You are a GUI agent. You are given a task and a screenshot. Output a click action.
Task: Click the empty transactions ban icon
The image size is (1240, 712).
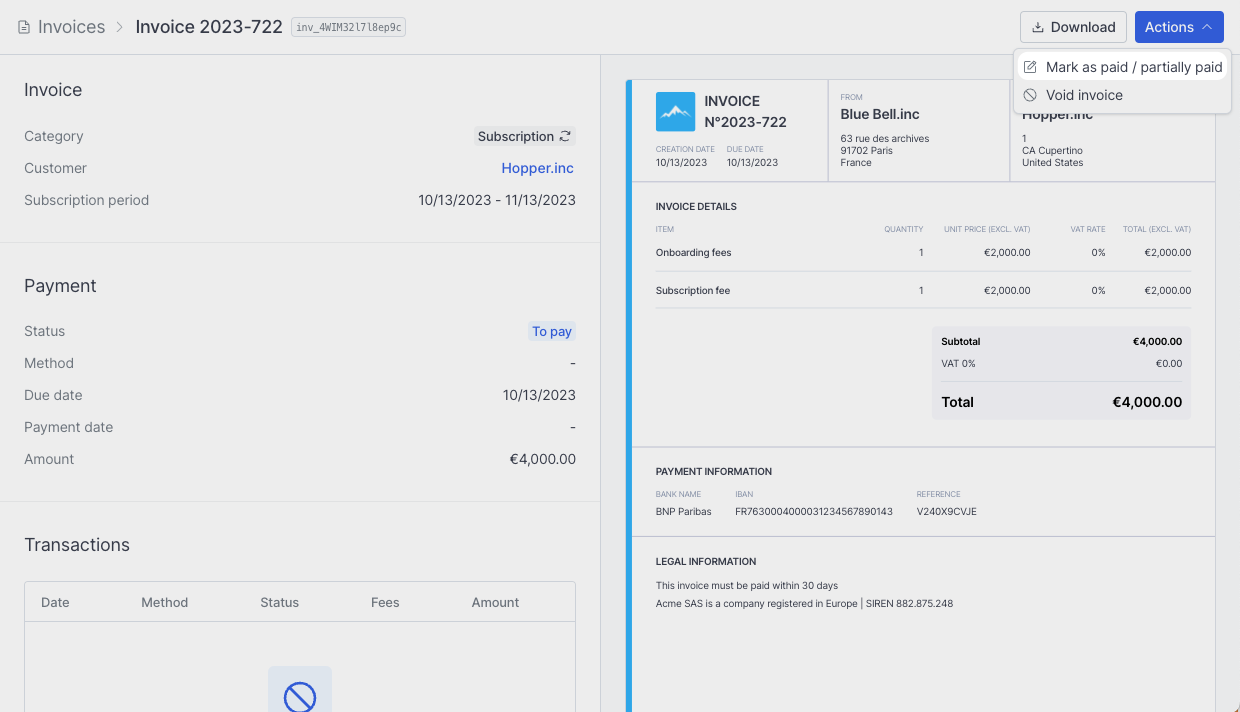click(x=300, y=697)
